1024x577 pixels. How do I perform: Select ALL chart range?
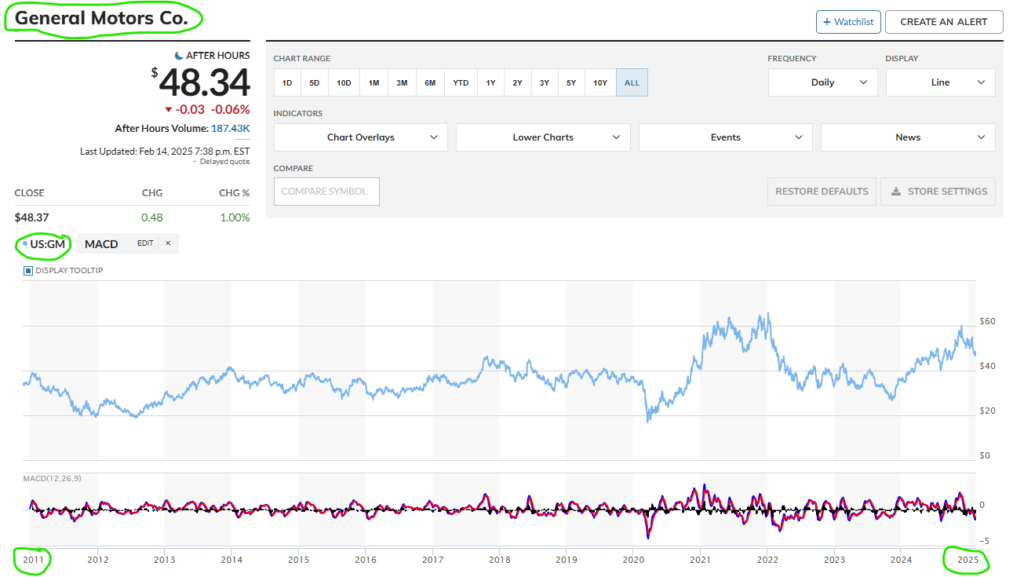click(x=632, y=83)
